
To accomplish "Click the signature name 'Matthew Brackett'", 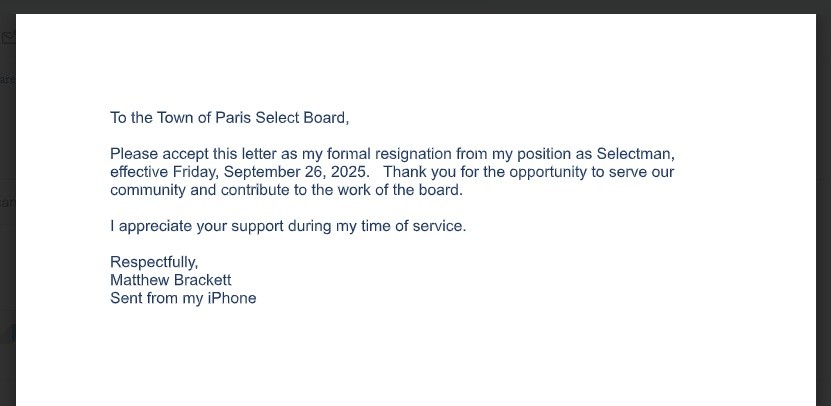I will (x=170, y=280).
